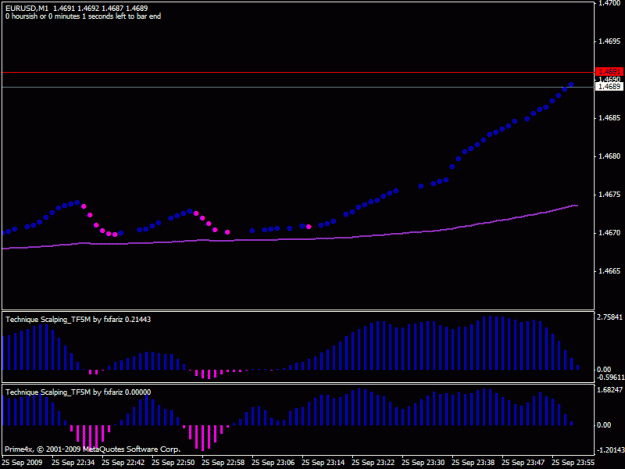Click the 25 Sep 23:55 time label
The image size is (625, 469).
tap(573, 463)
